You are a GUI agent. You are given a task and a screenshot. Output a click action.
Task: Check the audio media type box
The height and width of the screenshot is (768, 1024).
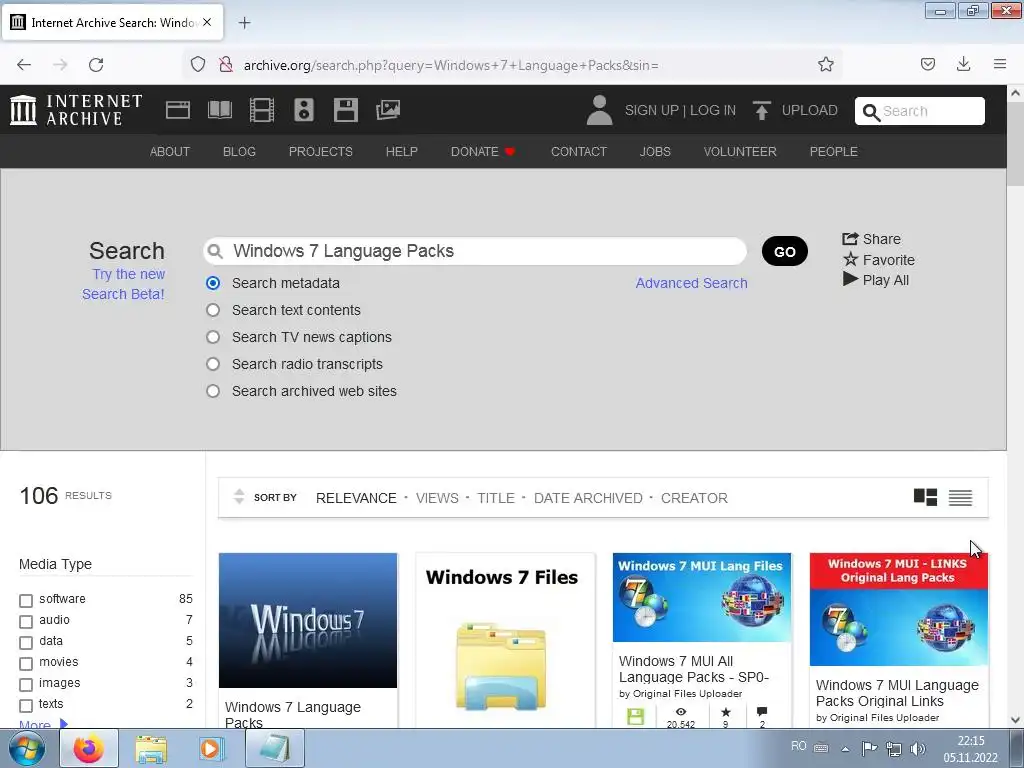pos(26,621)
